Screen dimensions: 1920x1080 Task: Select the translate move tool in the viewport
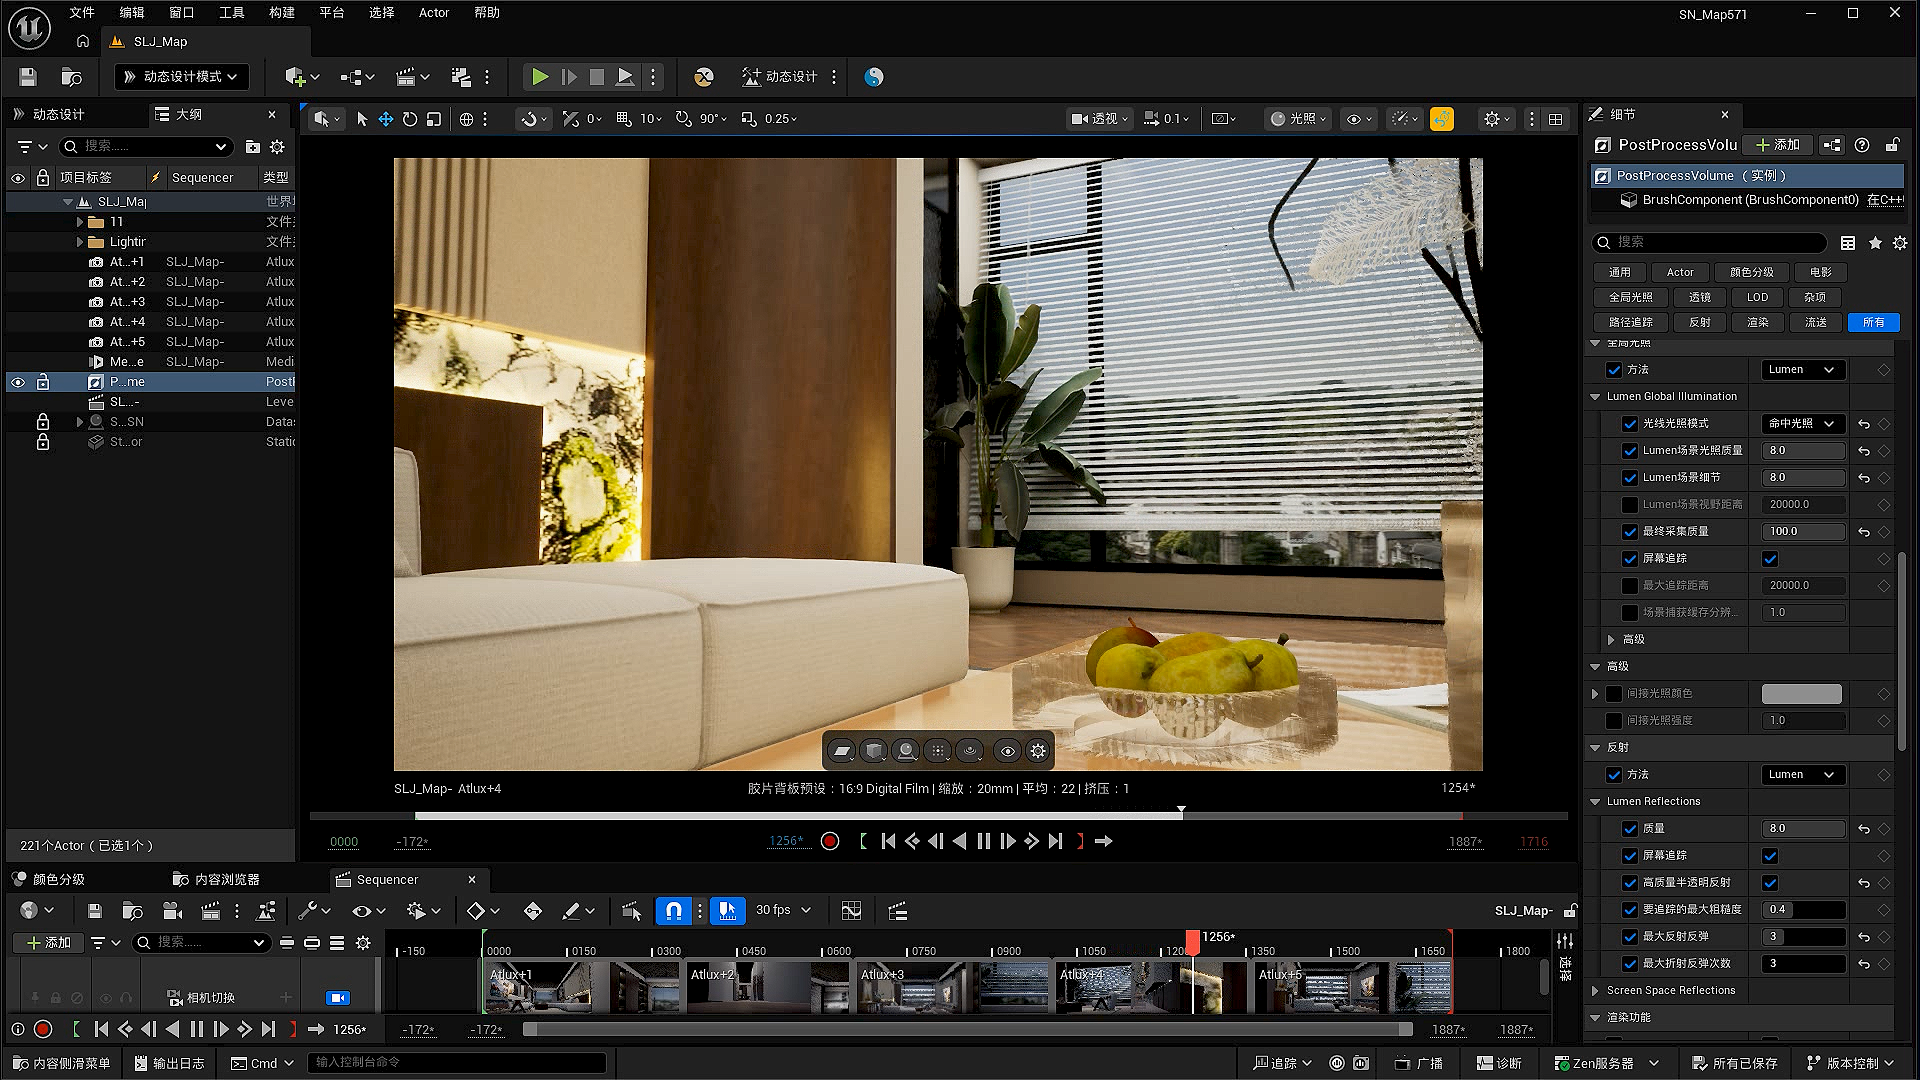click(385, 119)
